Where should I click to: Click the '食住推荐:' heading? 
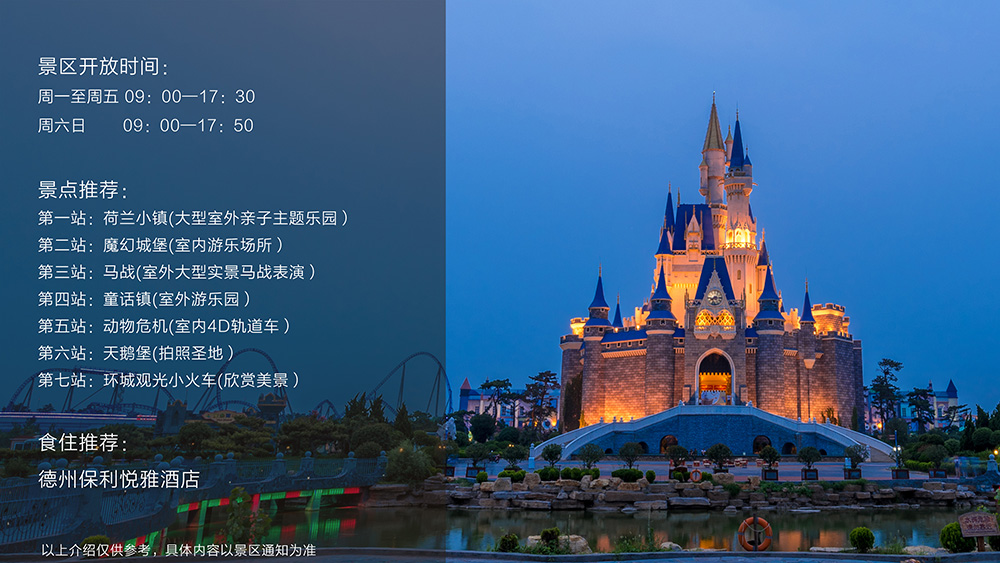click(82, 442)
